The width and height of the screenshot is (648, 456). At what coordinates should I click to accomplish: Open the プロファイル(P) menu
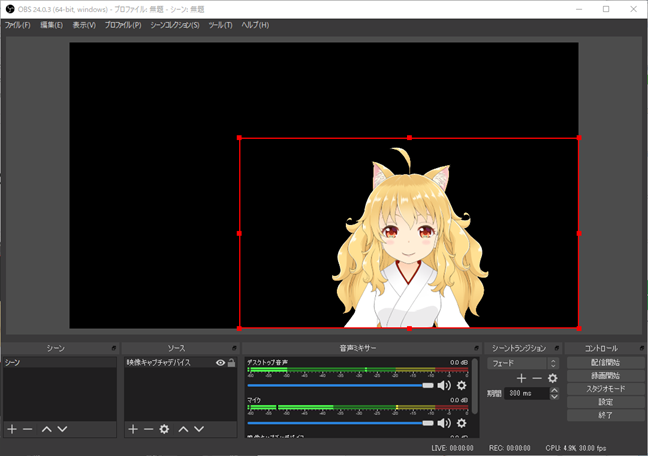point(123,25)
